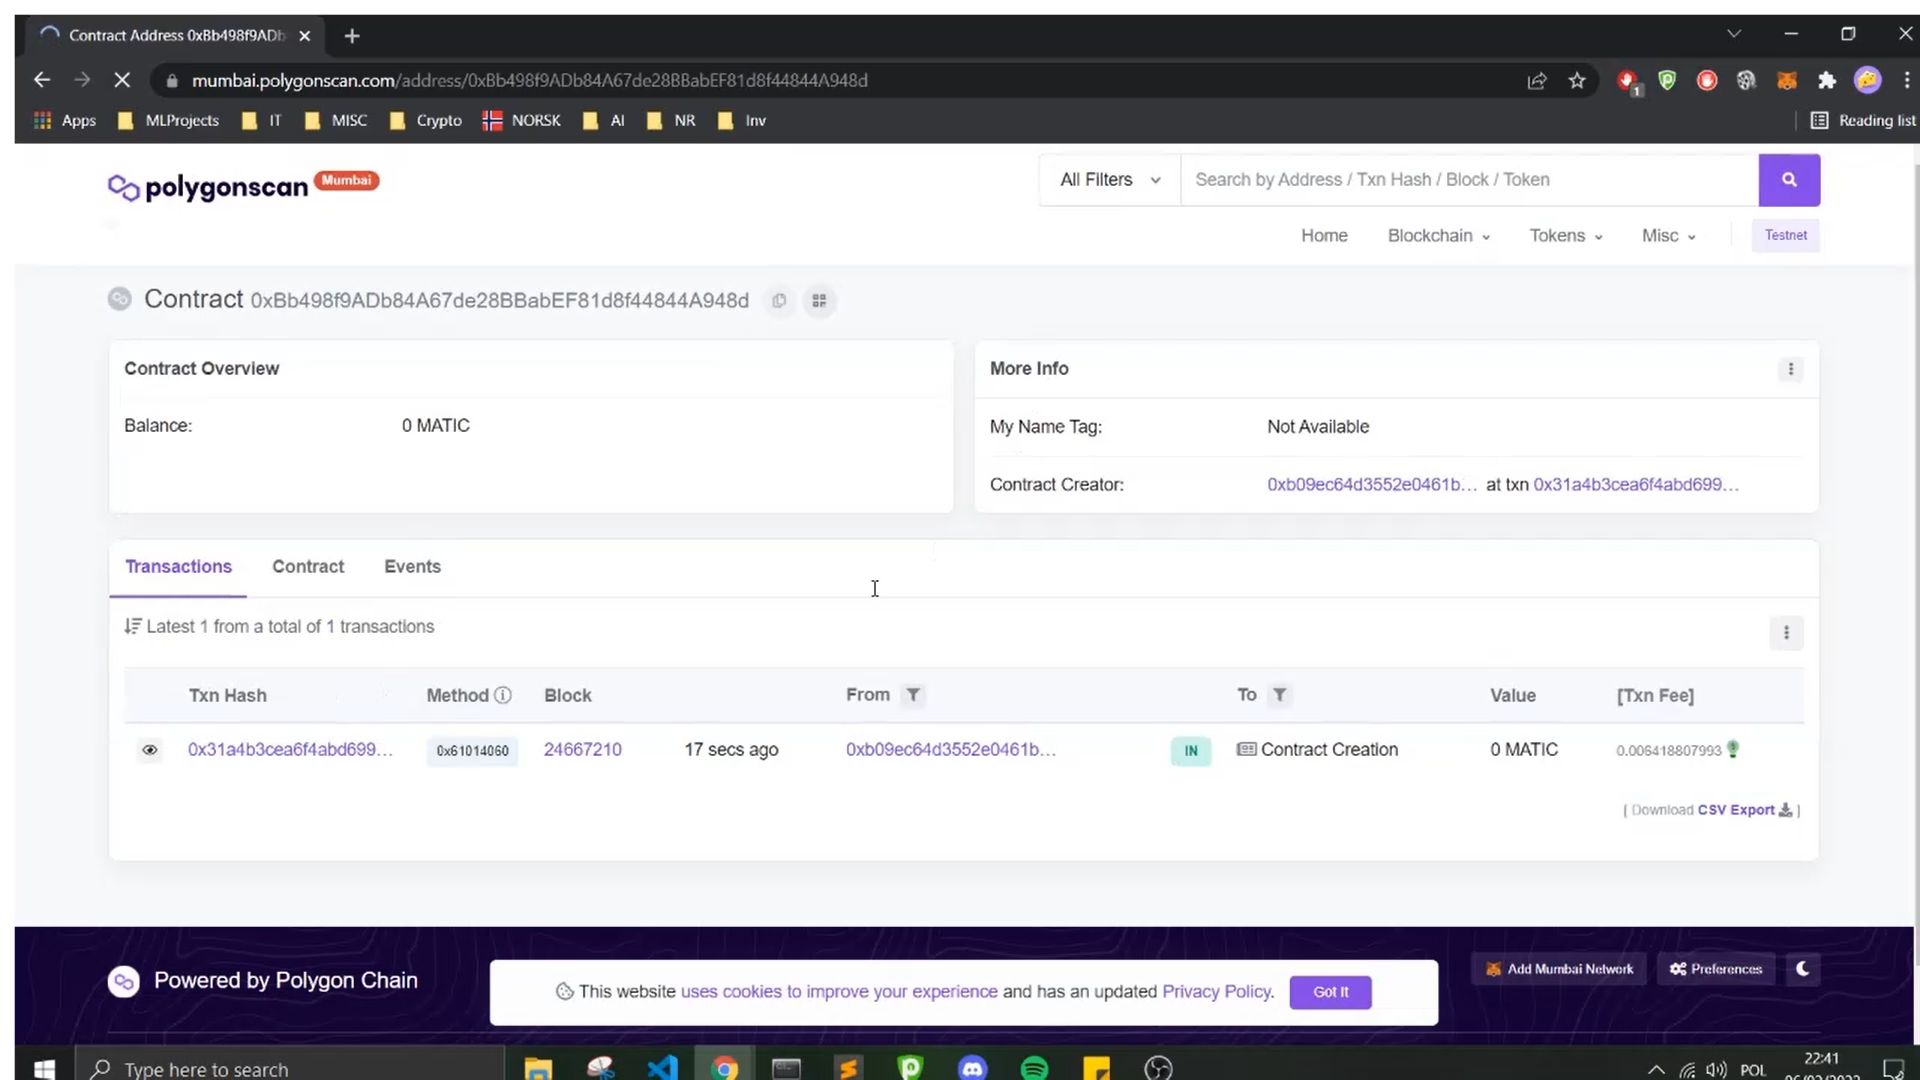This screenshot has width=1920, height=1080.
Task: Open the MetaMask fox extension
Action: click(1787, 81)
